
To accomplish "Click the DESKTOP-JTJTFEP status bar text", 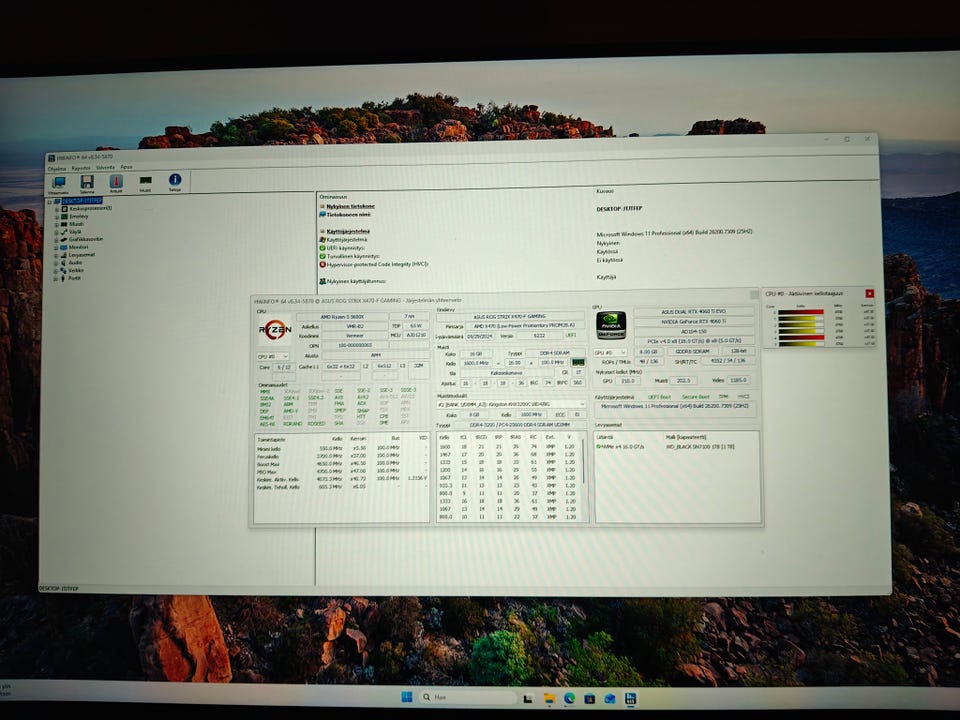I will click(x=59, y=588).
